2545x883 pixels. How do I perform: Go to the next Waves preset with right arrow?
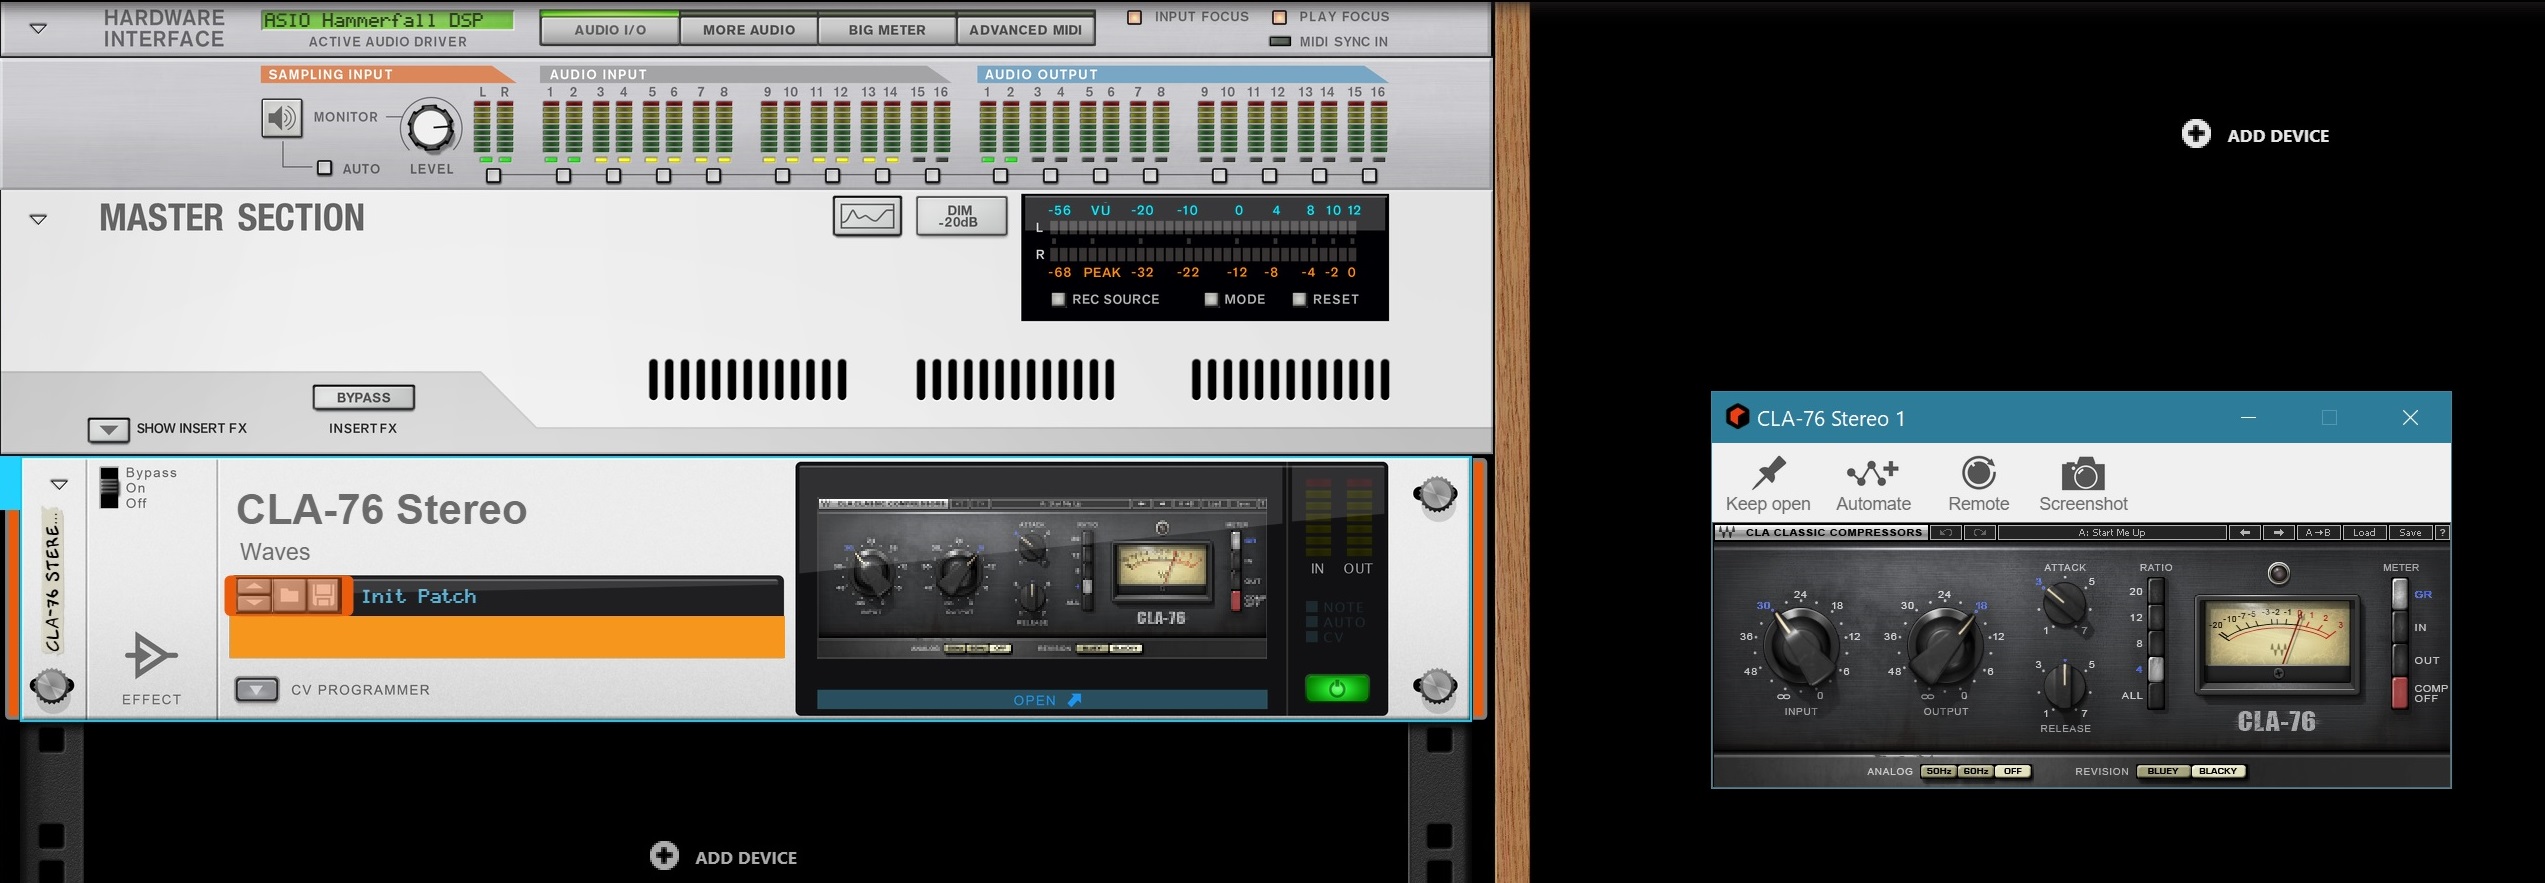coord(2278,533)
